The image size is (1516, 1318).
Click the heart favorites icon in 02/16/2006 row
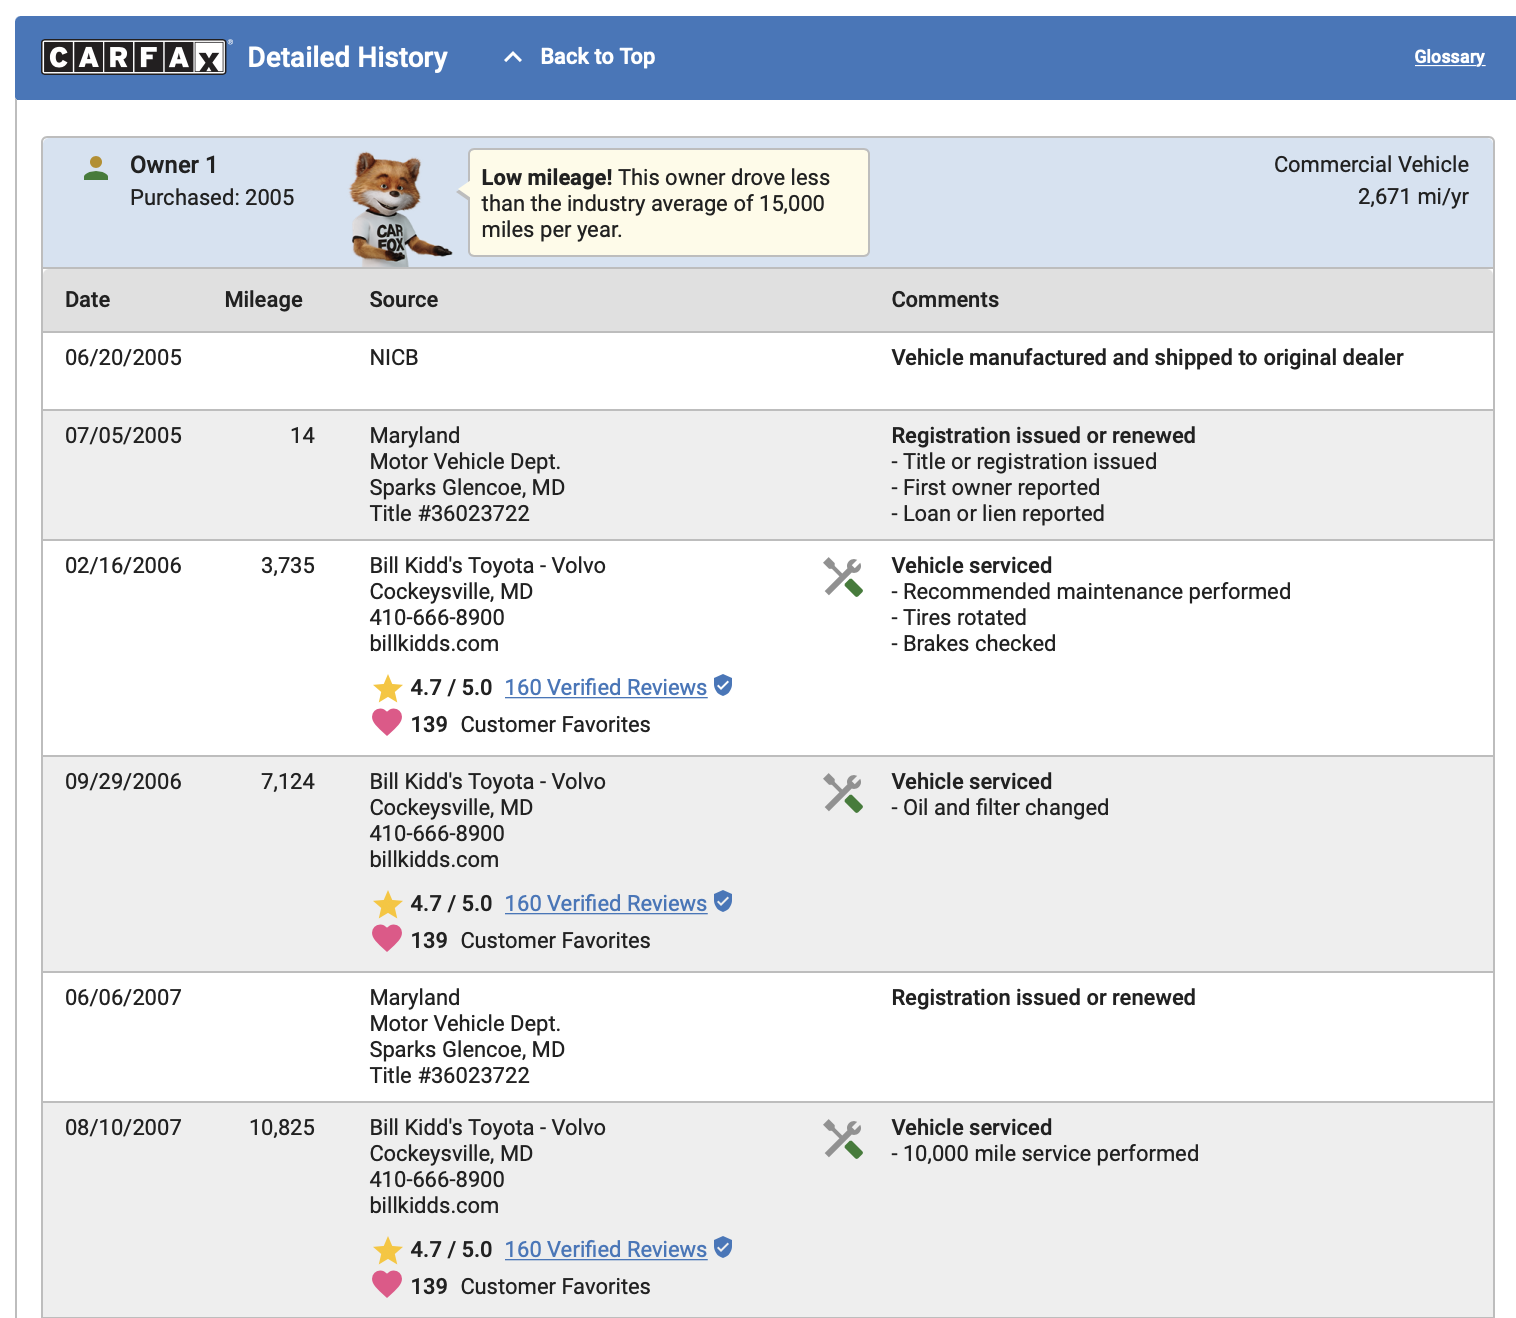(x=387, y=722)
